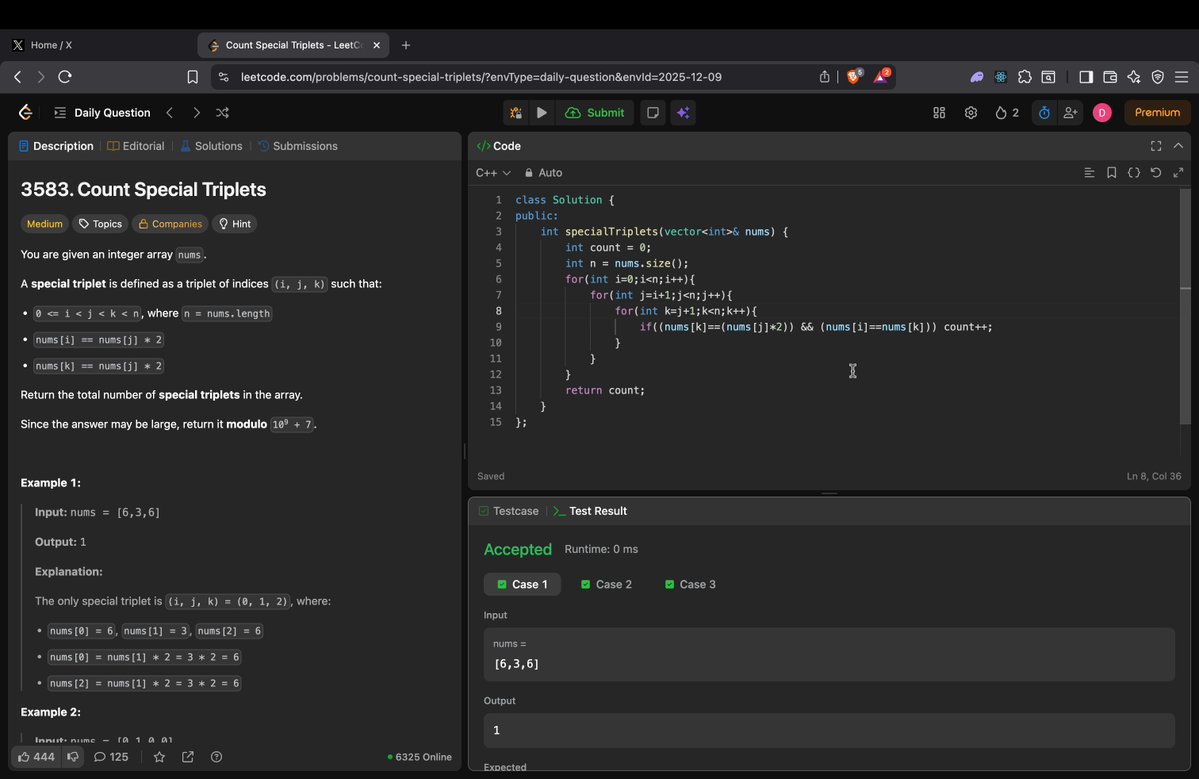The height and width of the screenshot is (779, 1199).
Task: Open the 125 comments
Action: (x=111, y=757)
